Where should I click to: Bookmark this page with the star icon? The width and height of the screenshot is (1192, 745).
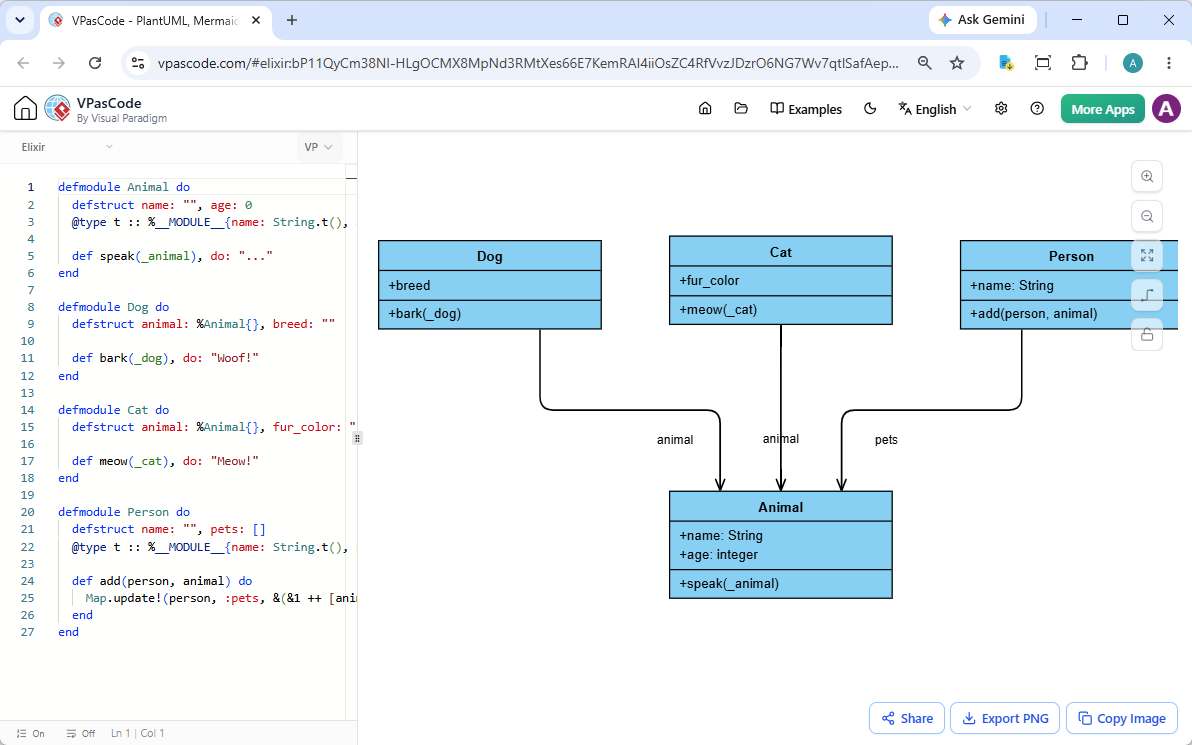[x=957, y=63]
